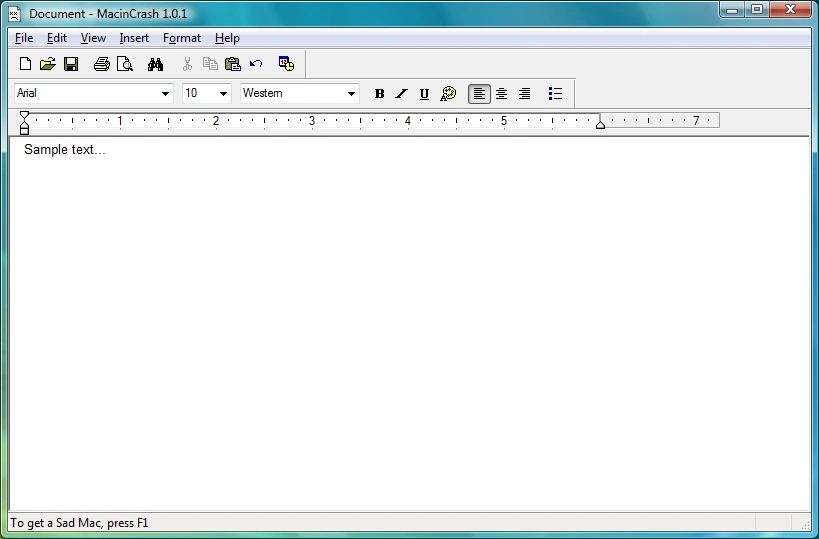The image size is (819, 539).
Task: Toggle bullet list style
Action: pyautogui.click(x=555, y=93)
